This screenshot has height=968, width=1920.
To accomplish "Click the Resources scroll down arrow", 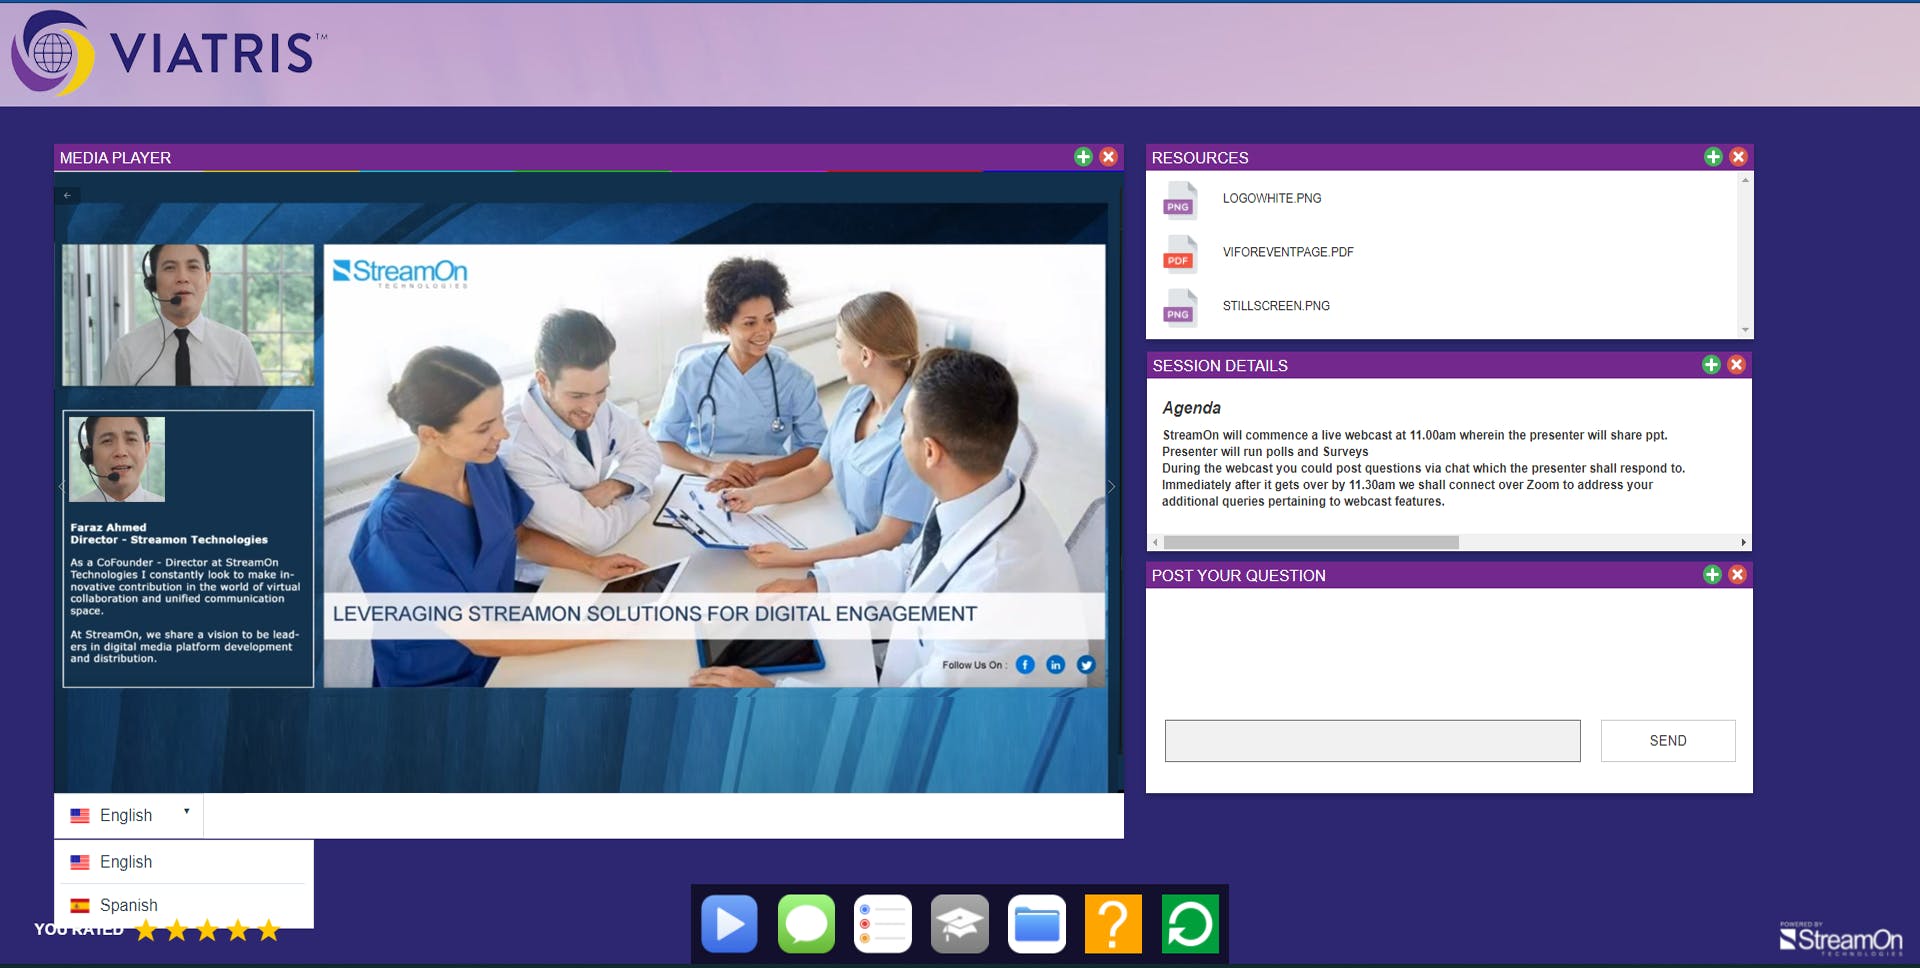I will [1745, 330].
